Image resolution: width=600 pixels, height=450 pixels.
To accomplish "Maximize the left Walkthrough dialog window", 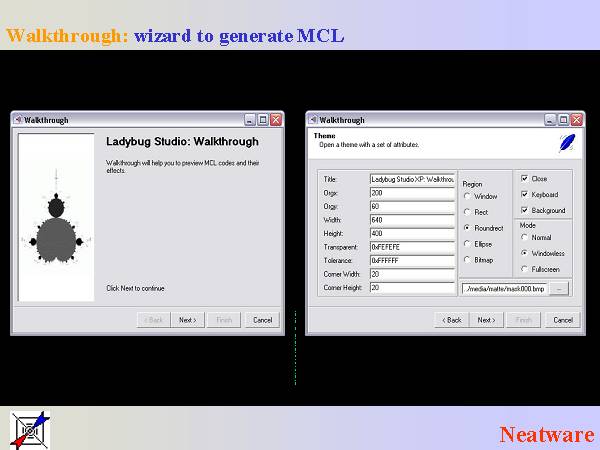I will 263,120.
